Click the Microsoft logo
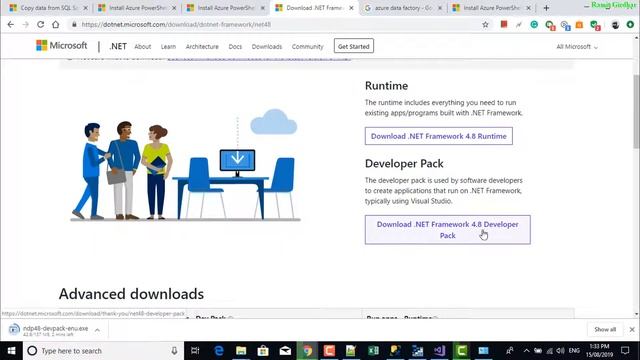Image resolution: width=640 pixels, height=360 pixels. coord(62,45)
